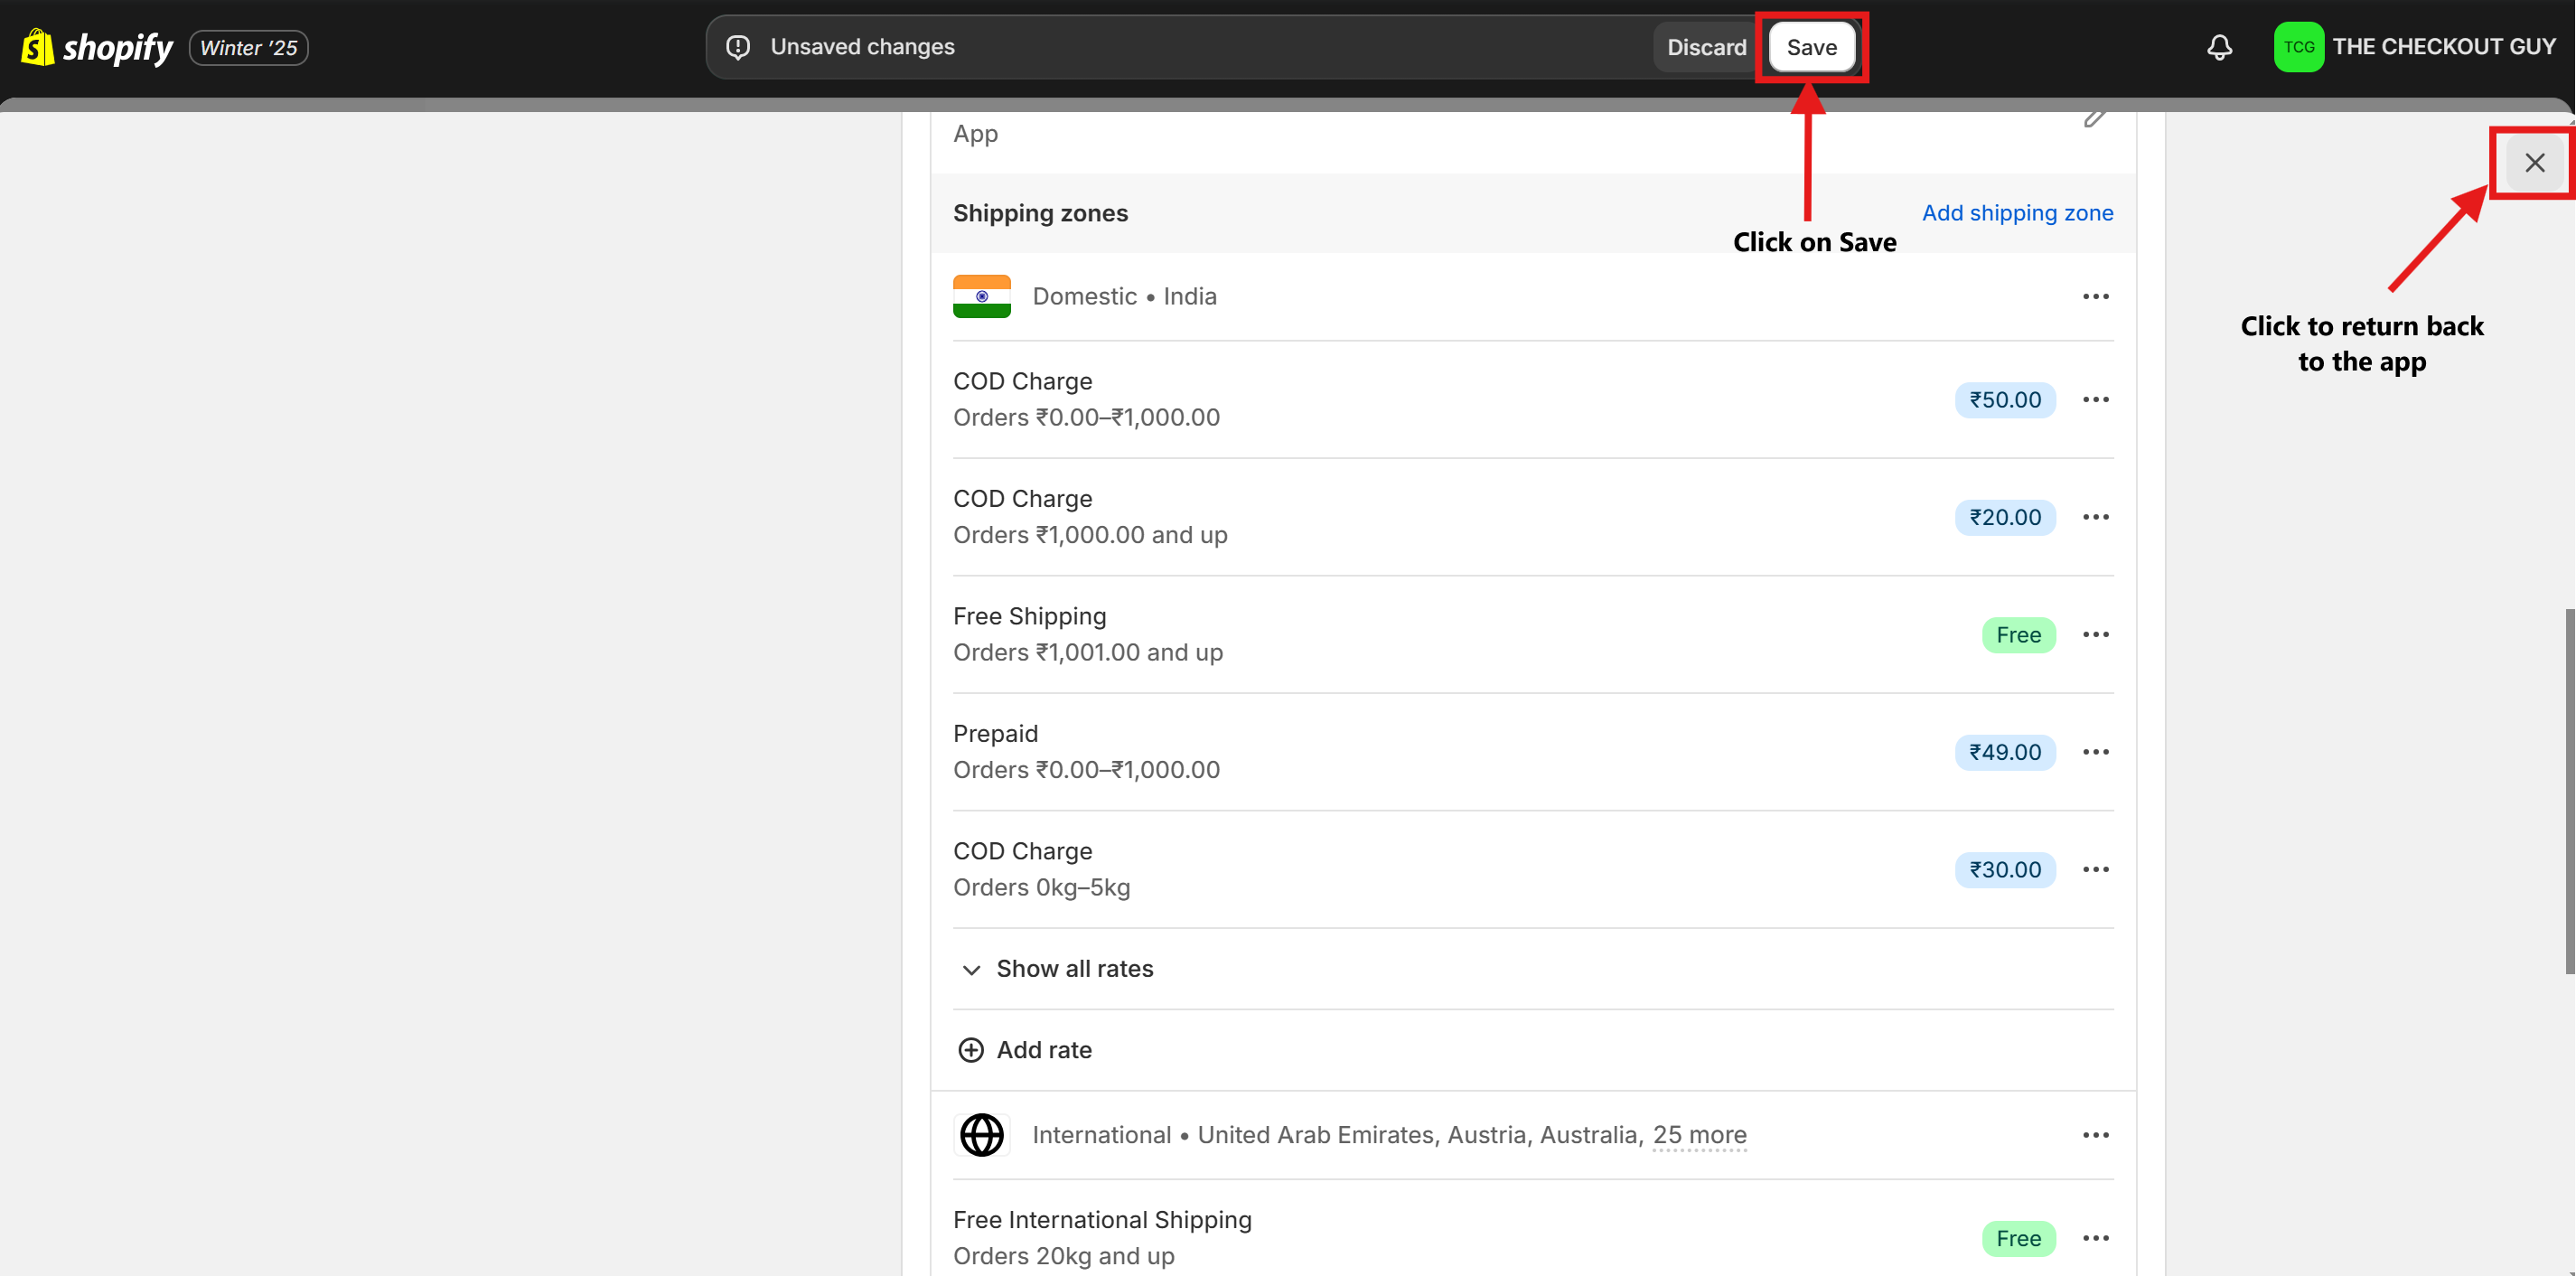This screenshot has width=2576, height=1276.
Task: Click the International globe icon
Action: coord(981,1135)
